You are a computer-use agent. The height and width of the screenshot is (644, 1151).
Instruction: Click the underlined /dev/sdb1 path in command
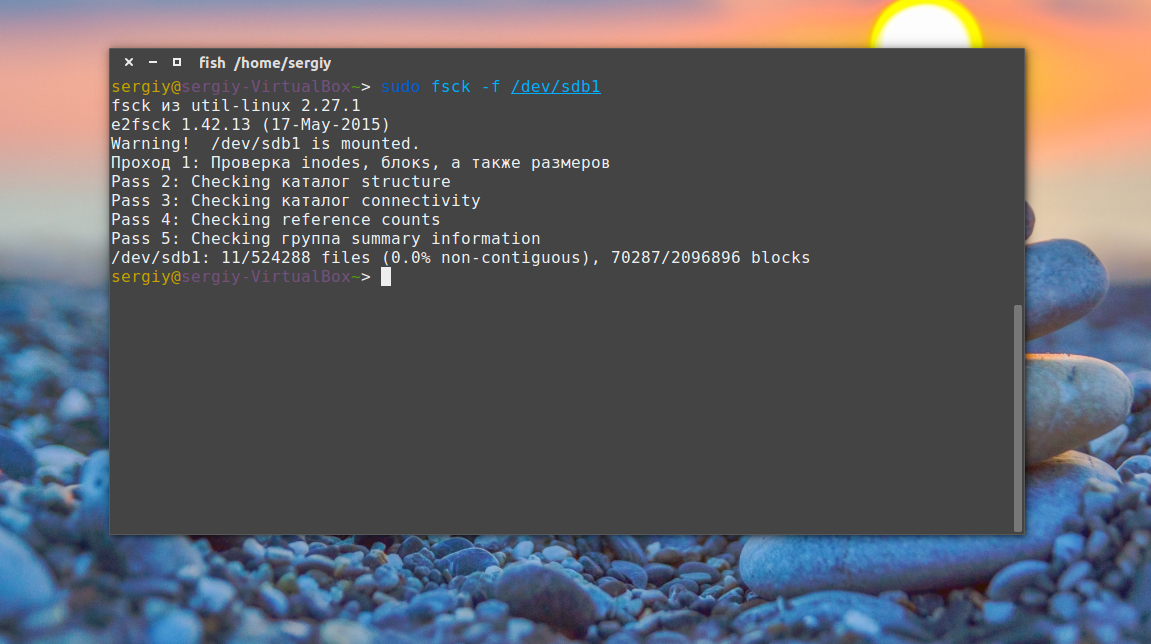pyautogui.click(x=555, y=87)
